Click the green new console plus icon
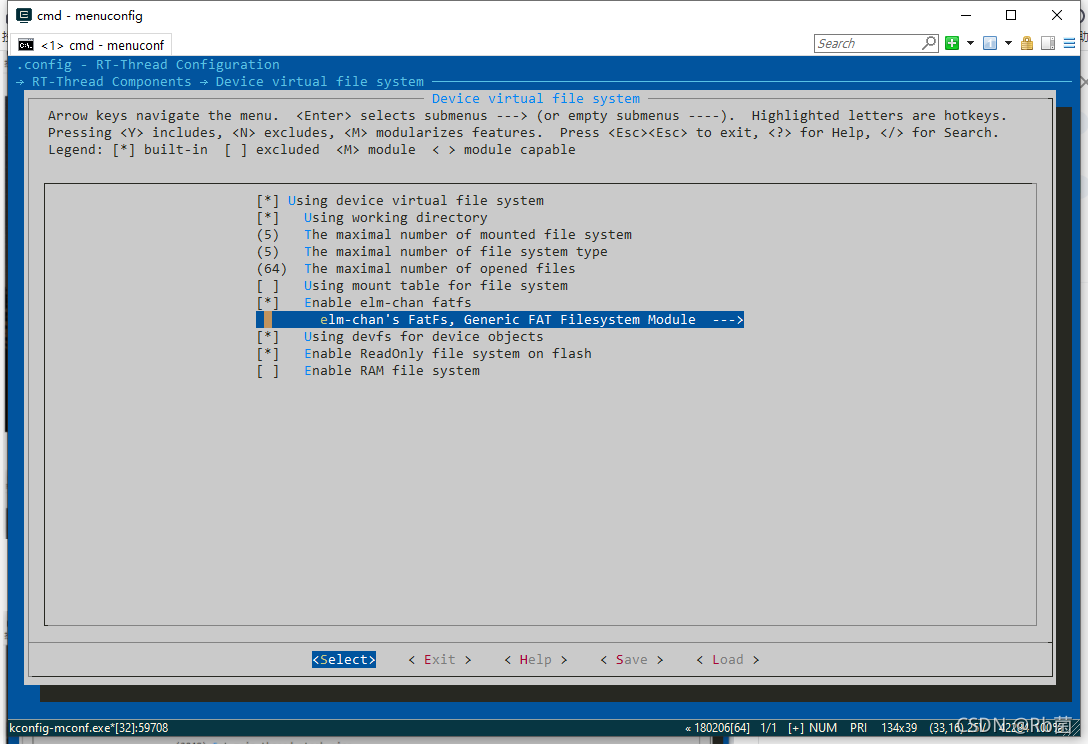This screenshot has height=744, width=1088. click(x=952, y=43)
